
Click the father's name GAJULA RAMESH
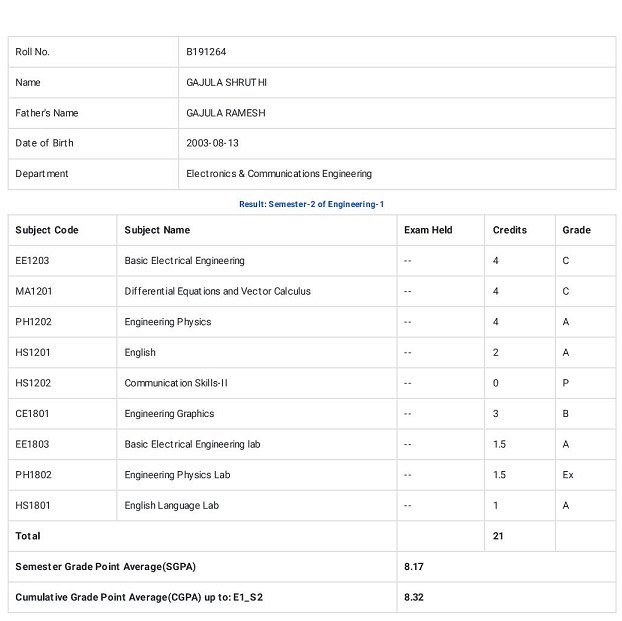click(226, 113)
